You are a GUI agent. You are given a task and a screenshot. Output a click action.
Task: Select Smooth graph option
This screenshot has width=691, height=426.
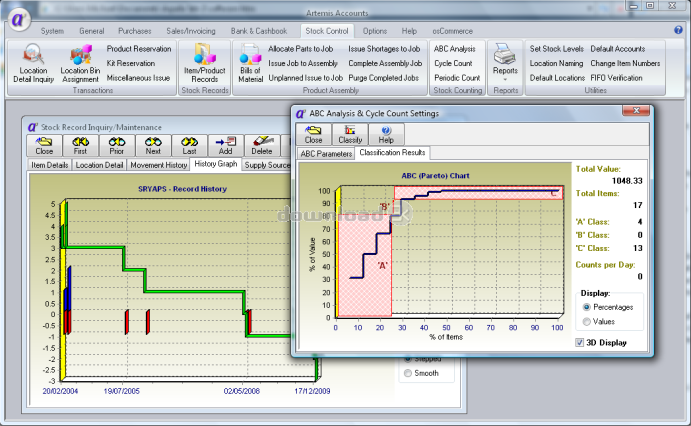pos(421,373)
